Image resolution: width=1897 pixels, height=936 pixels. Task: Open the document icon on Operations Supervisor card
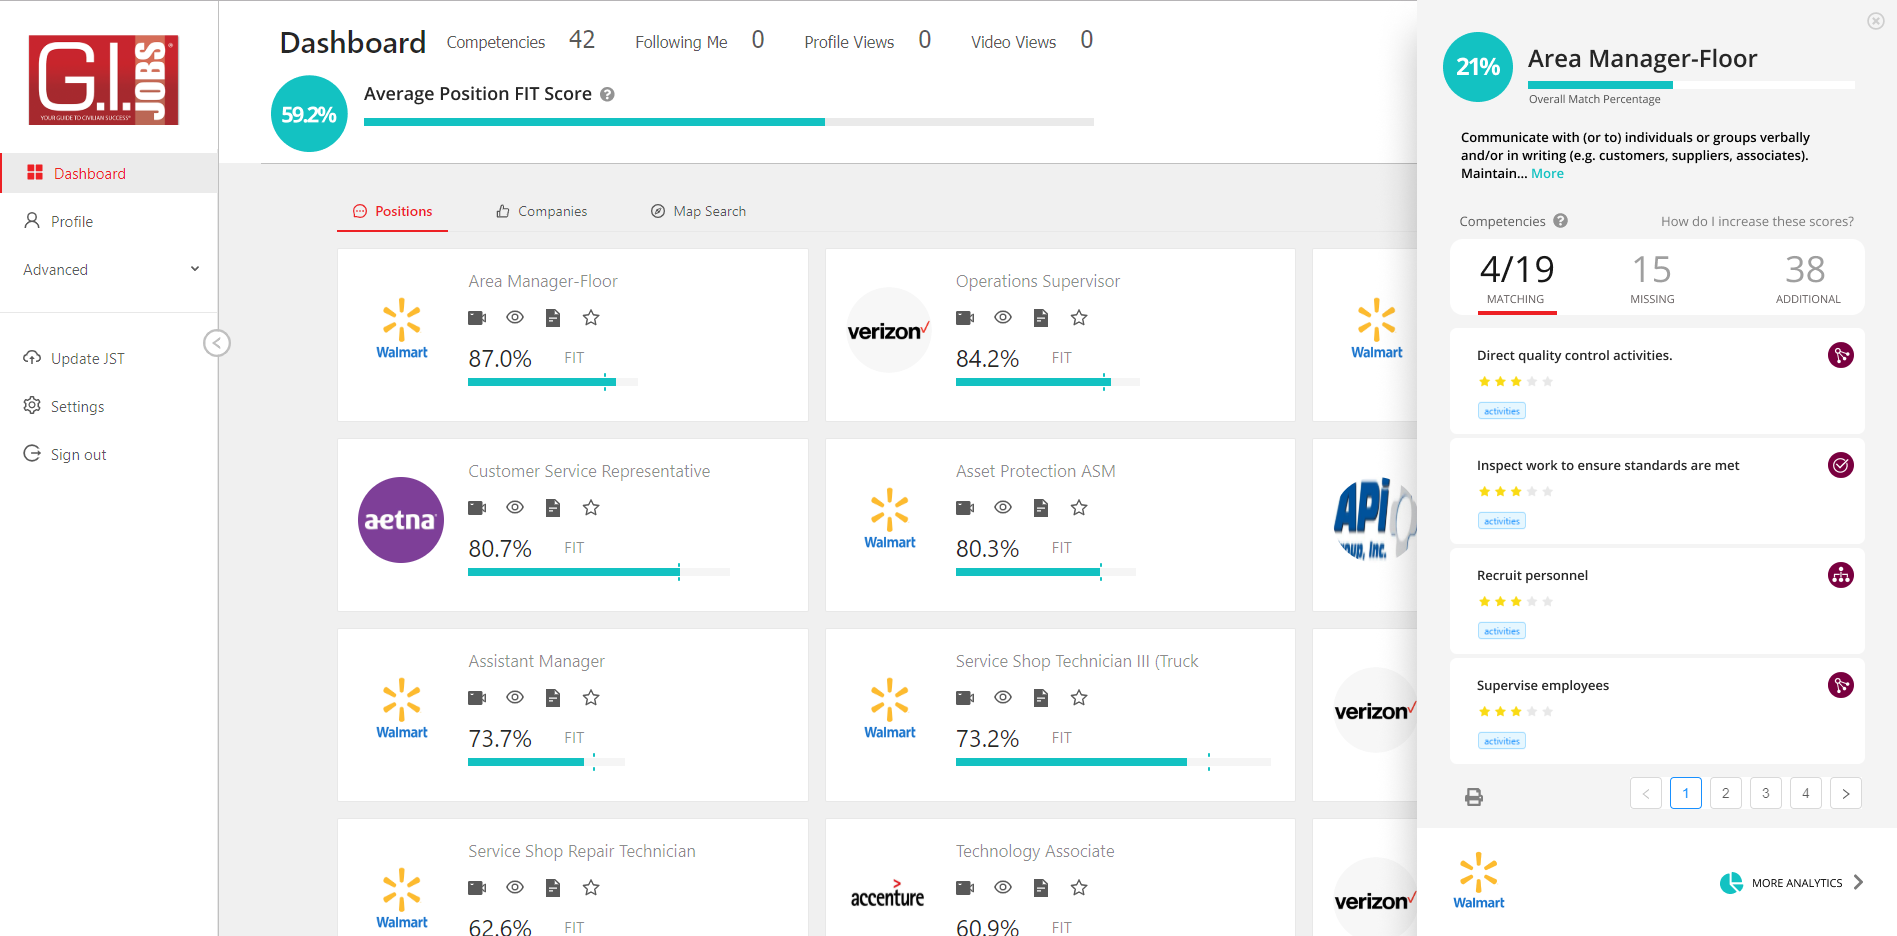1041,318
